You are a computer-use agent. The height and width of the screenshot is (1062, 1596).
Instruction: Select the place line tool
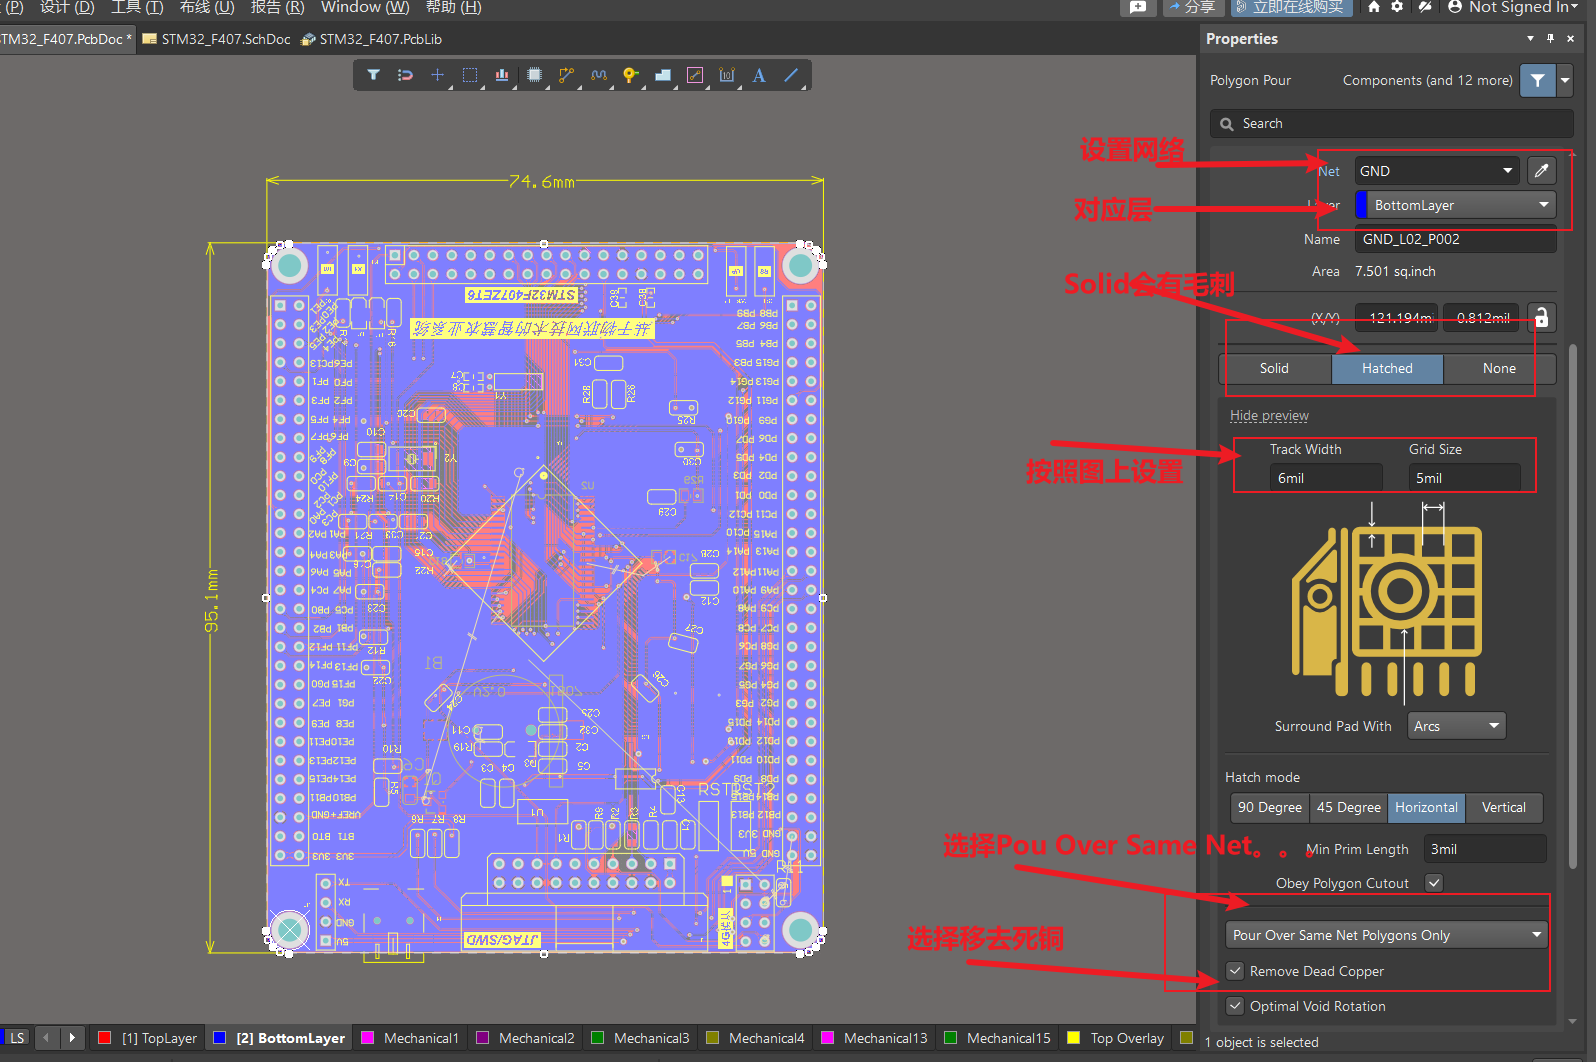[791, 75]
